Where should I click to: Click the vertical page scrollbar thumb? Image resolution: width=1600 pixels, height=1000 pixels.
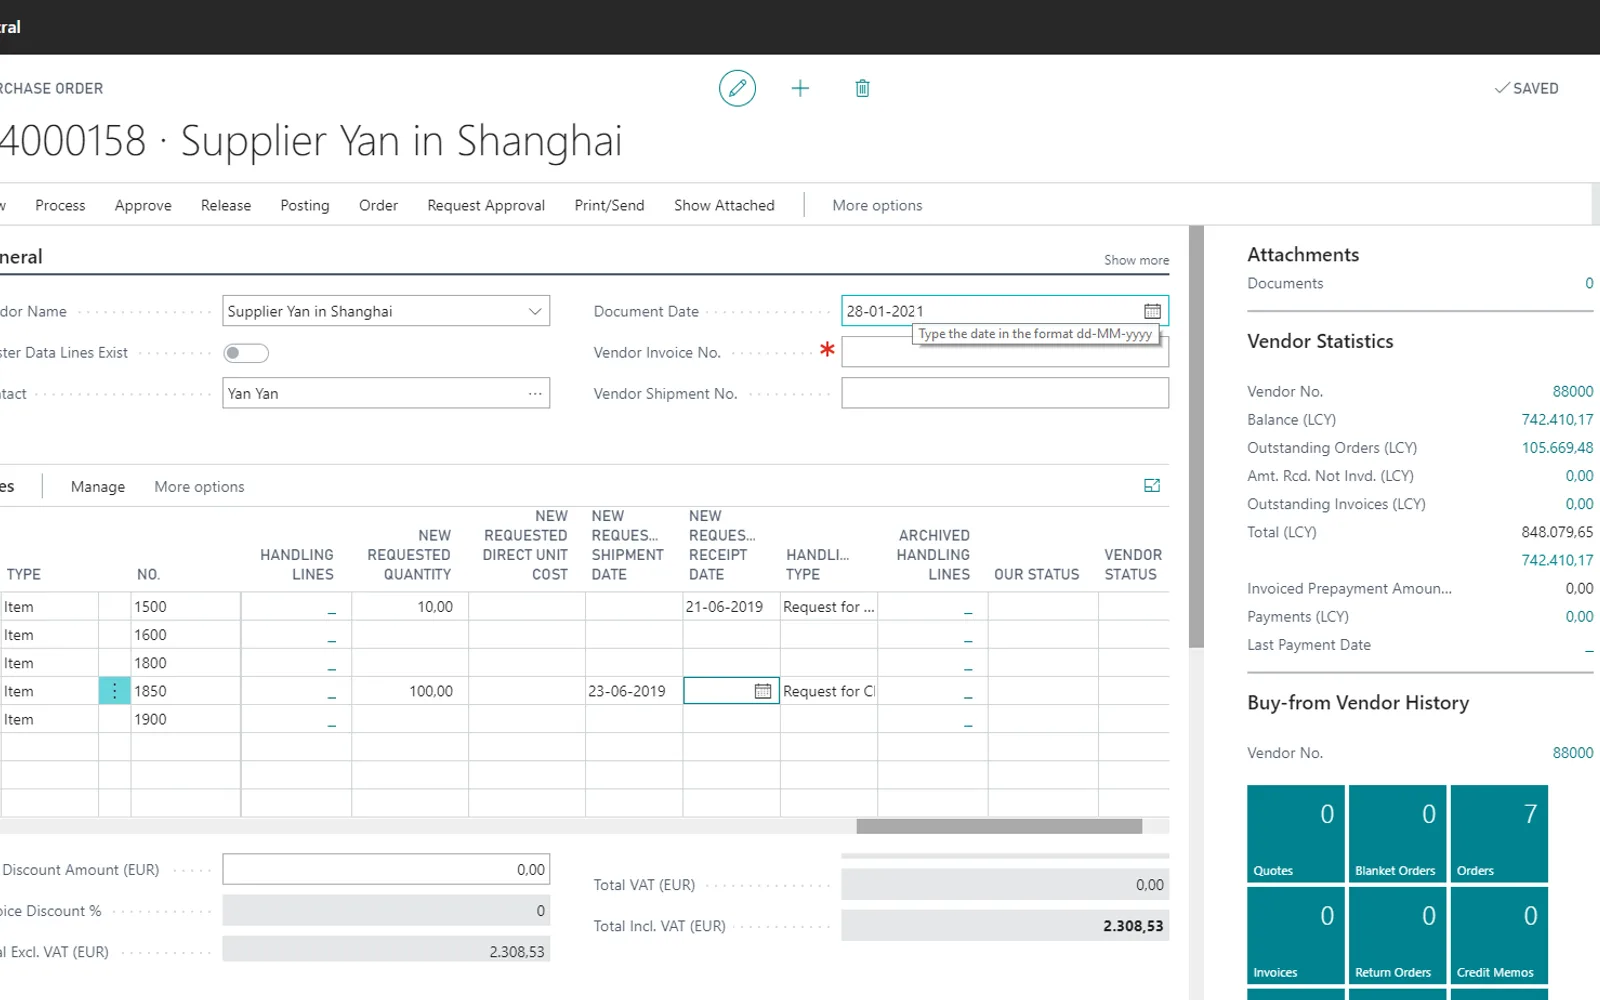coord(1196,437)
